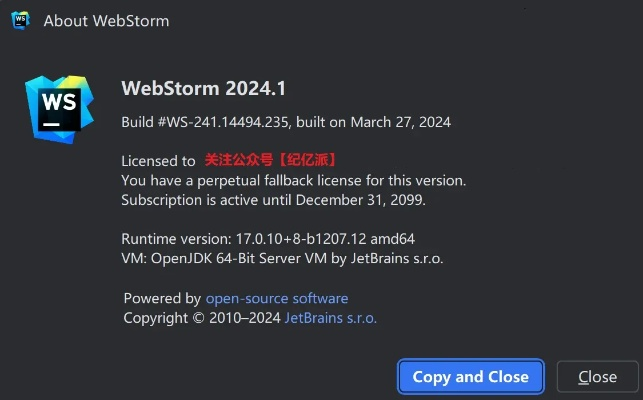
Task: Click the Powered by label
Action: click(162, 298)
